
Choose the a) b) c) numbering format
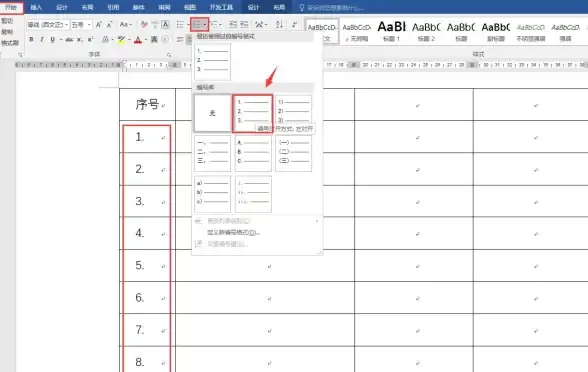click(x=212, y=194)
